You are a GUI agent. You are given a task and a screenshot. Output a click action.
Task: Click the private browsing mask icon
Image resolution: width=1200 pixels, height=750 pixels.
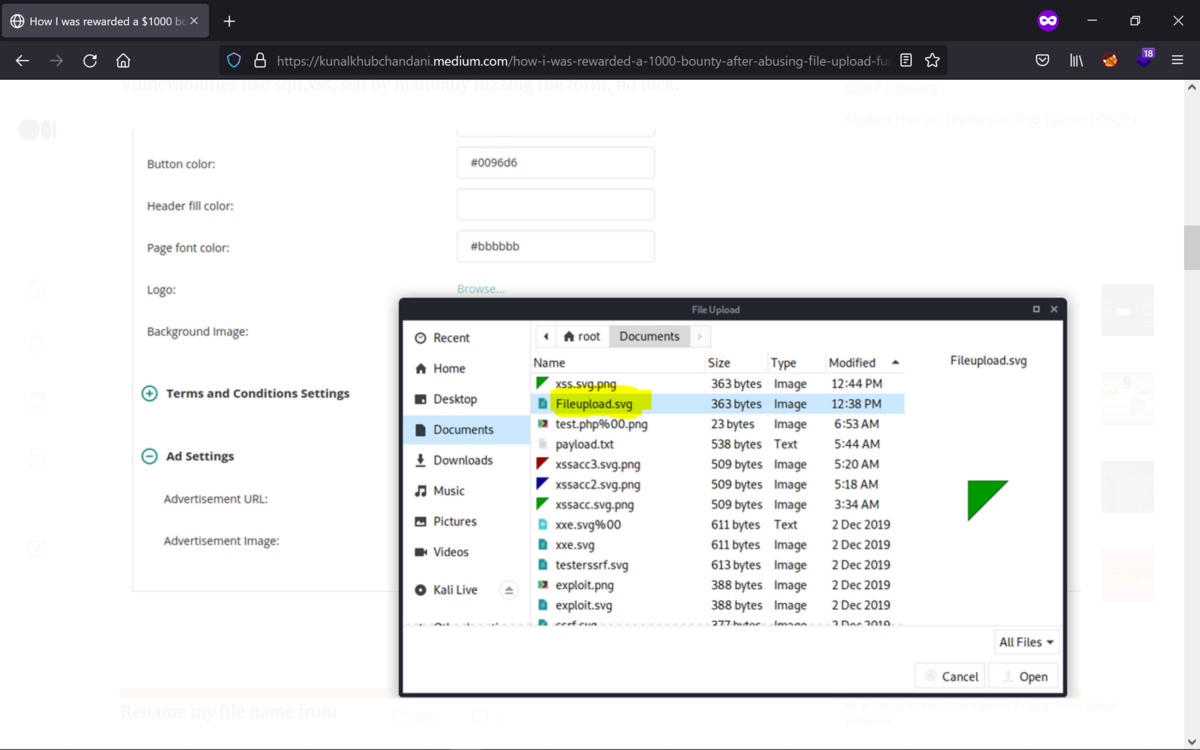(x=1048, y=20)
